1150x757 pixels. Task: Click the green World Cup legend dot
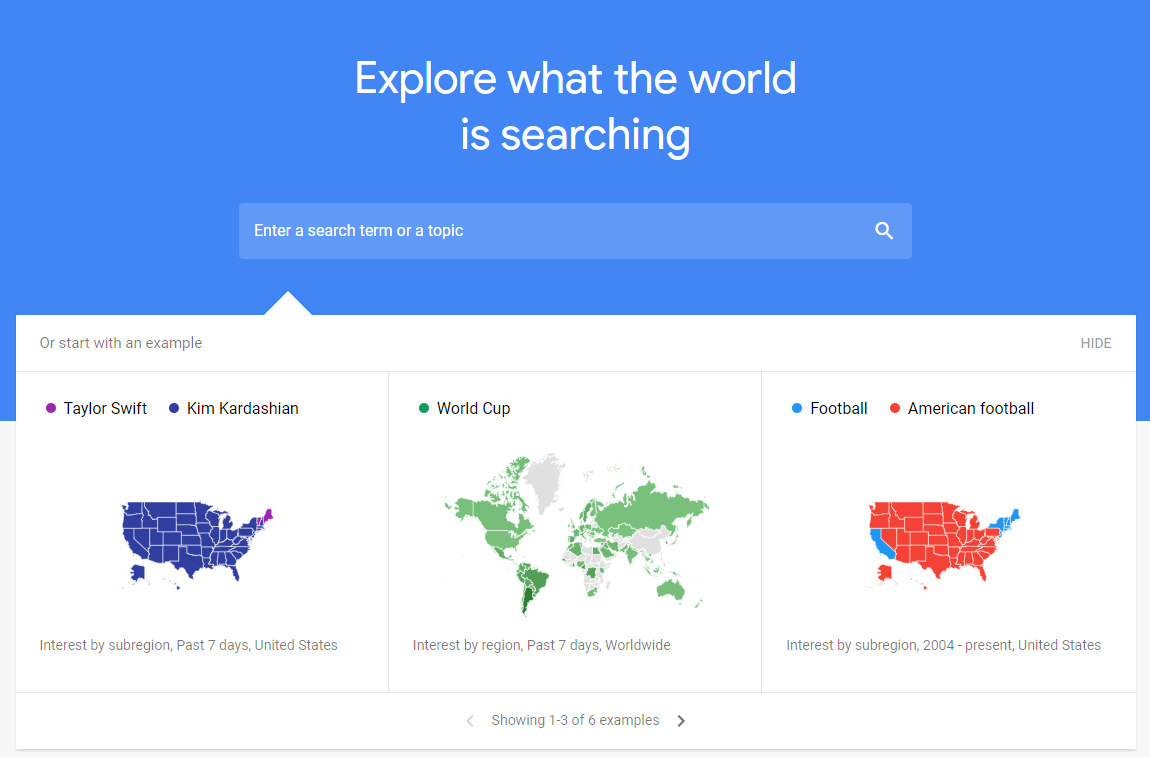pyautogui.click(x=424, y=409)
